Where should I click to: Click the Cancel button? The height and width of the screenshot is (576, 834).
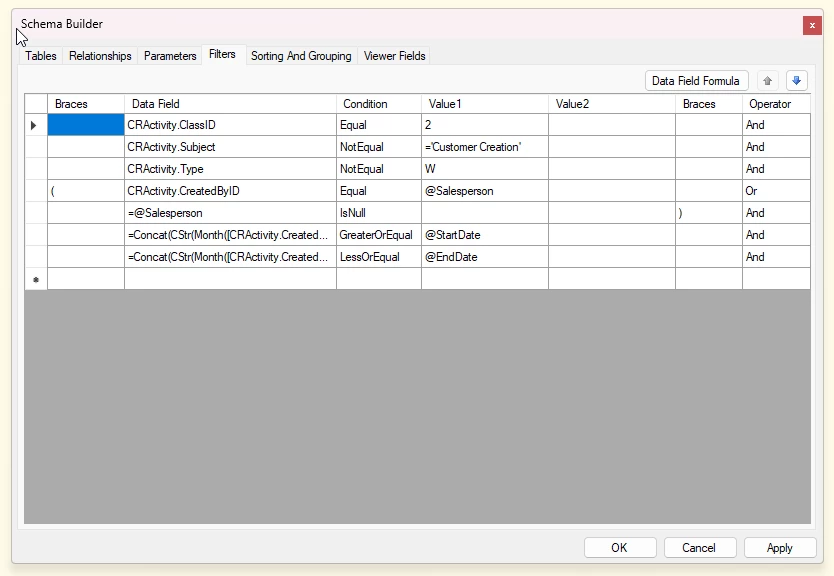[x=699, y=548]
